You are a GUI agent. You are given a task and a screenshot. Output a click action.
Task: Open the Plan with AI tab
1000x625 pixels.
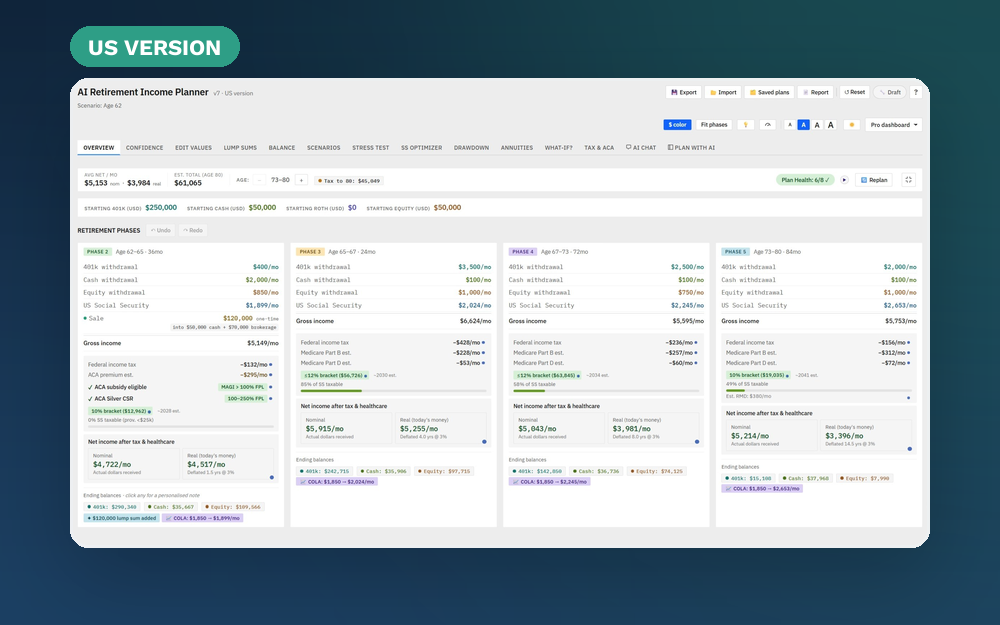click(691, 148)
